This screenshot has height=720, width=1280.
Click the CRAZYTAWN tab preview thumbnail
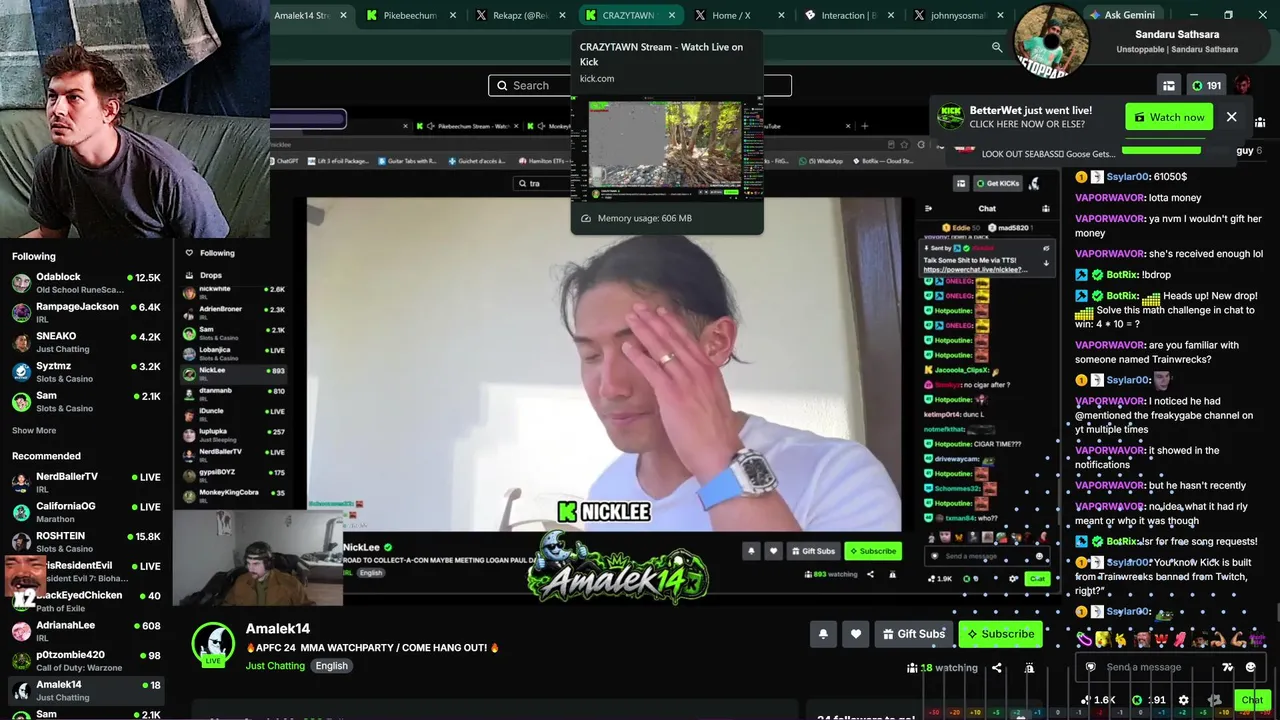coord(666,150)
